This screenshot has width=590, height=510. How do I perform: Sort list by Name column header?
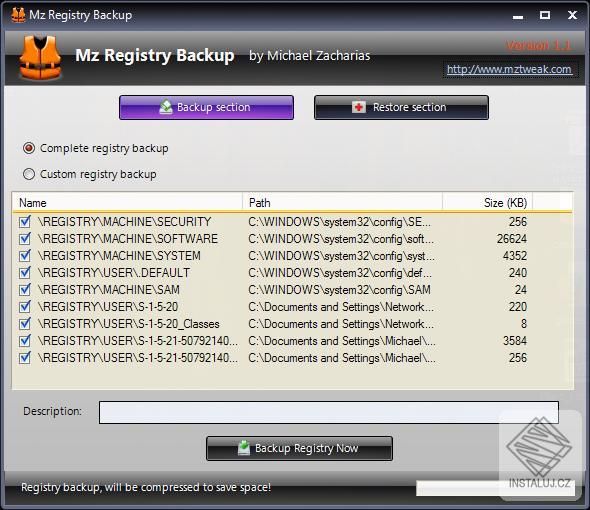[128, 202]
